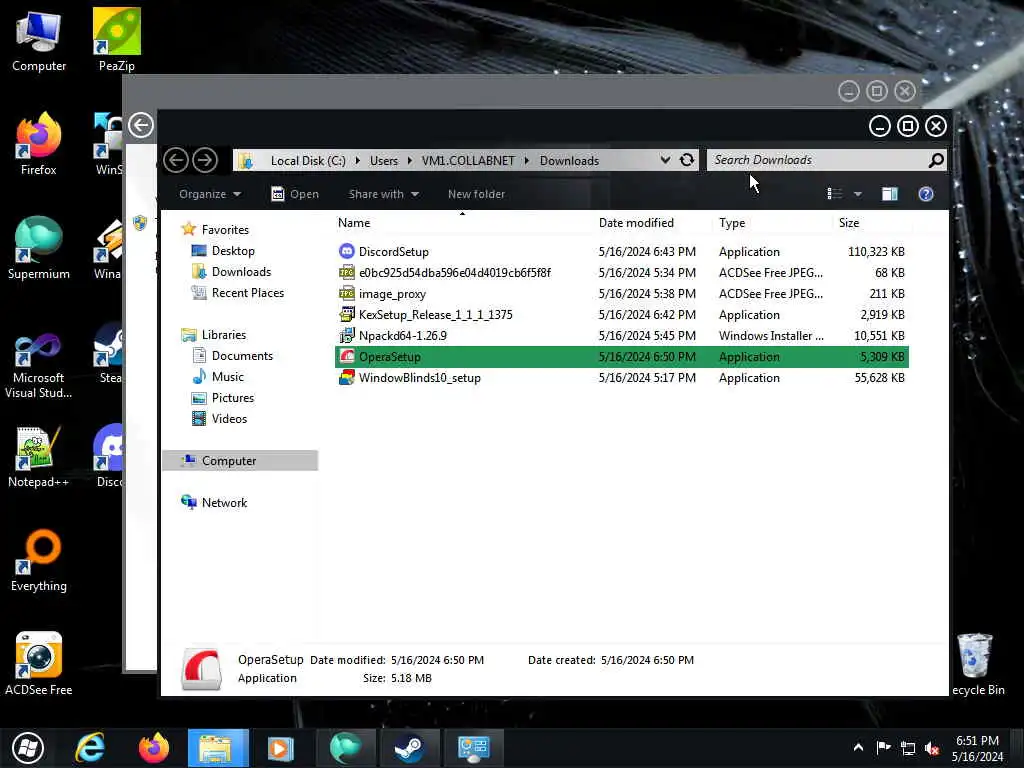Show hidden tray icons arrow
This screenshot has width=1024, height=768.
tap(858, 748)
